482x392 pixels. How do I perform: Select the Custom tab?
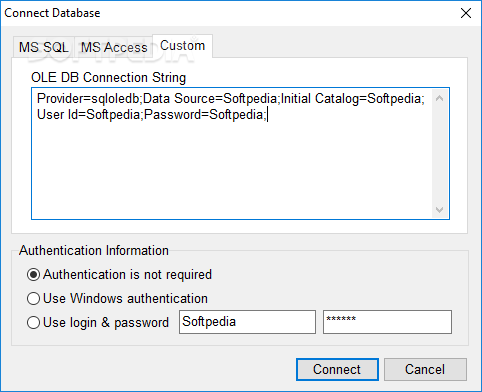tap(182, 46)
